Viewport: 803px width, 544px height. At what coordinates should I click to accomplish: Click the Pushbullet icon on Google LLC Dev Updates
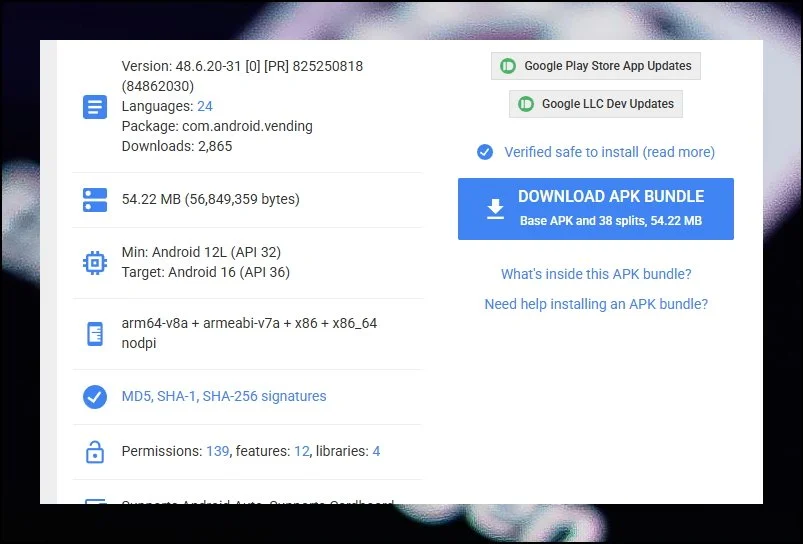point(526,104)
